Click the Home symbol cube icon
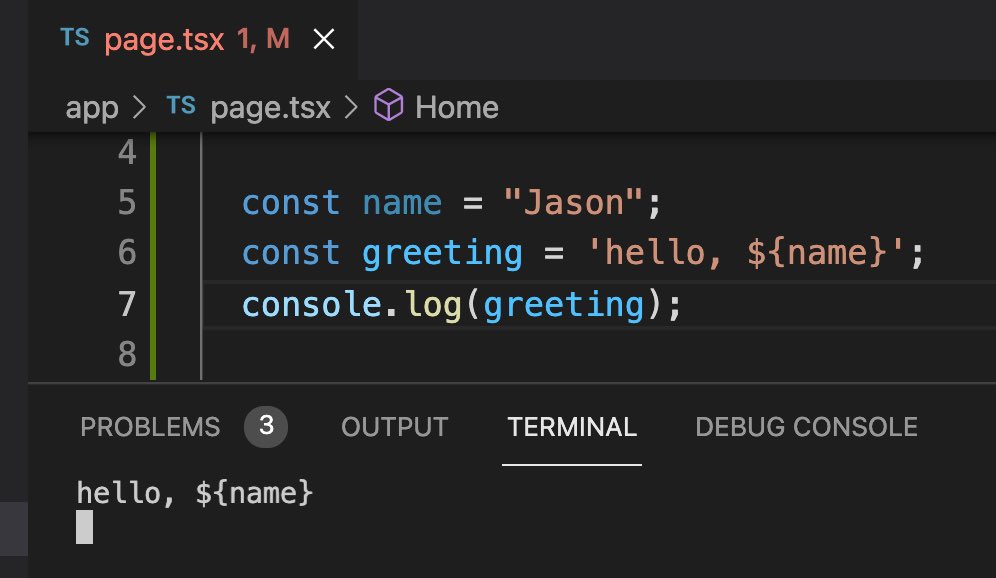The height and width of the screenshot is (578, 996). [x=388, y=105]
